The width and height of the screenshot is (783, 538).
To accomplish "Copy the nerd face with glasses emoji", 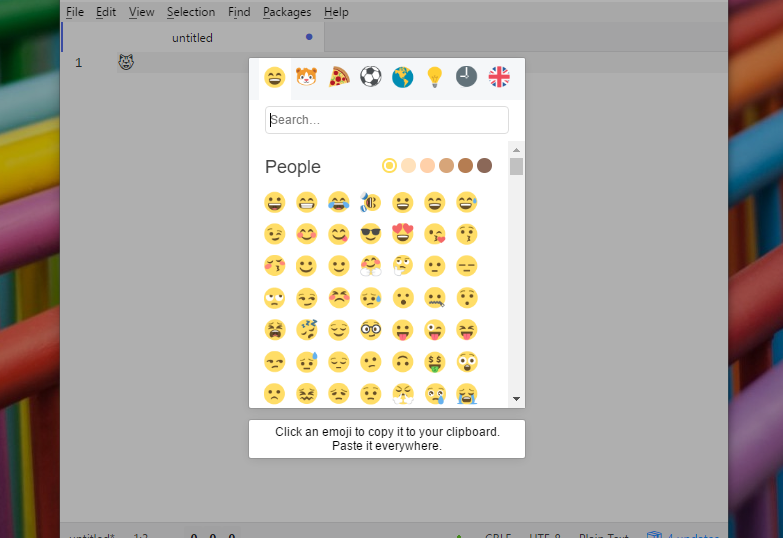I will 371,330.
